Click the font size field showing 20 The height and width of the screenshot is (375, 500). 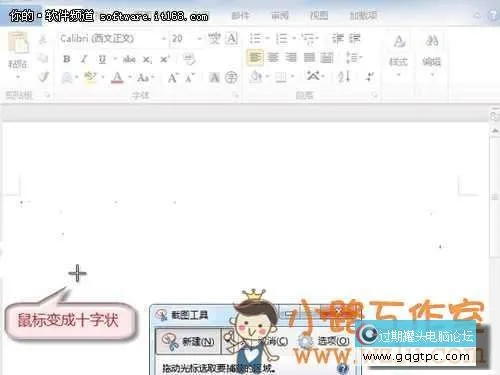click(x=183, y=39)
